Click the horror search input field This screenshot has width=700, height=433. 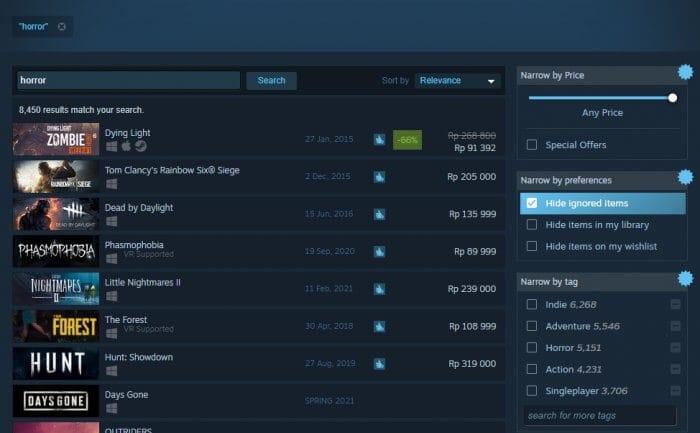click(x=129, y=80)
